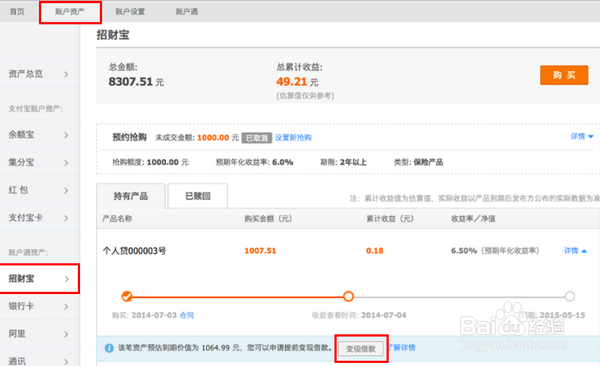Click the middle 收益查看时间 timeline marker
This screenshot has height=366, width=600.
click(x=348, y=296)
